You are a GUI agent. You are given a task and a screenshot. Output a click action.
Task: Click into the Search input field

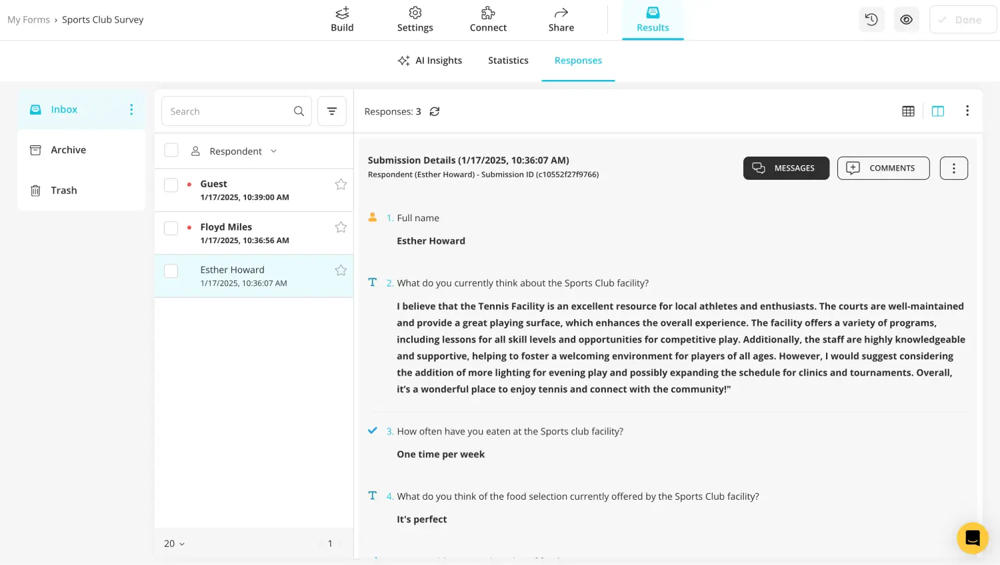pos(228,111)
